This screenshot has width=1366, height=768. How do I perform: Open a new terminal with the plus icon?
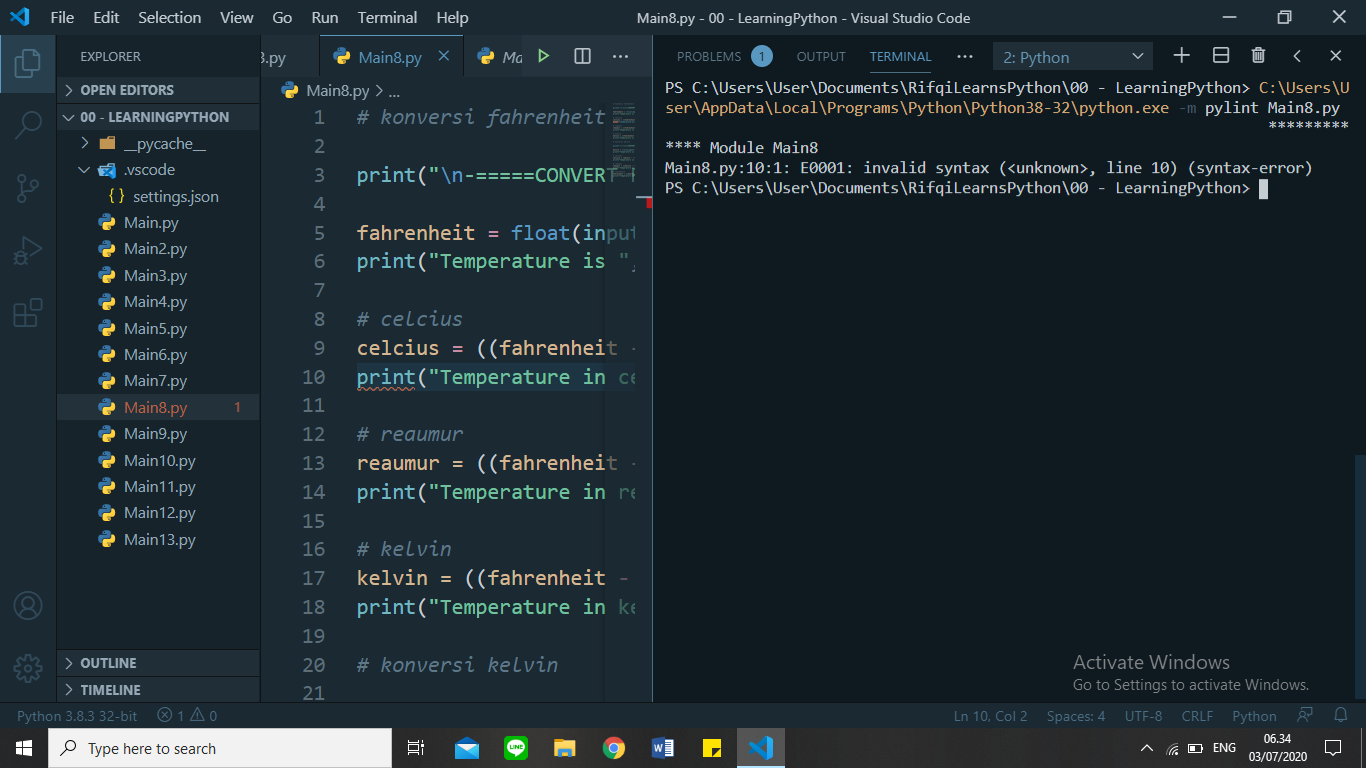pyautogui.click(x=1181, y=56)
